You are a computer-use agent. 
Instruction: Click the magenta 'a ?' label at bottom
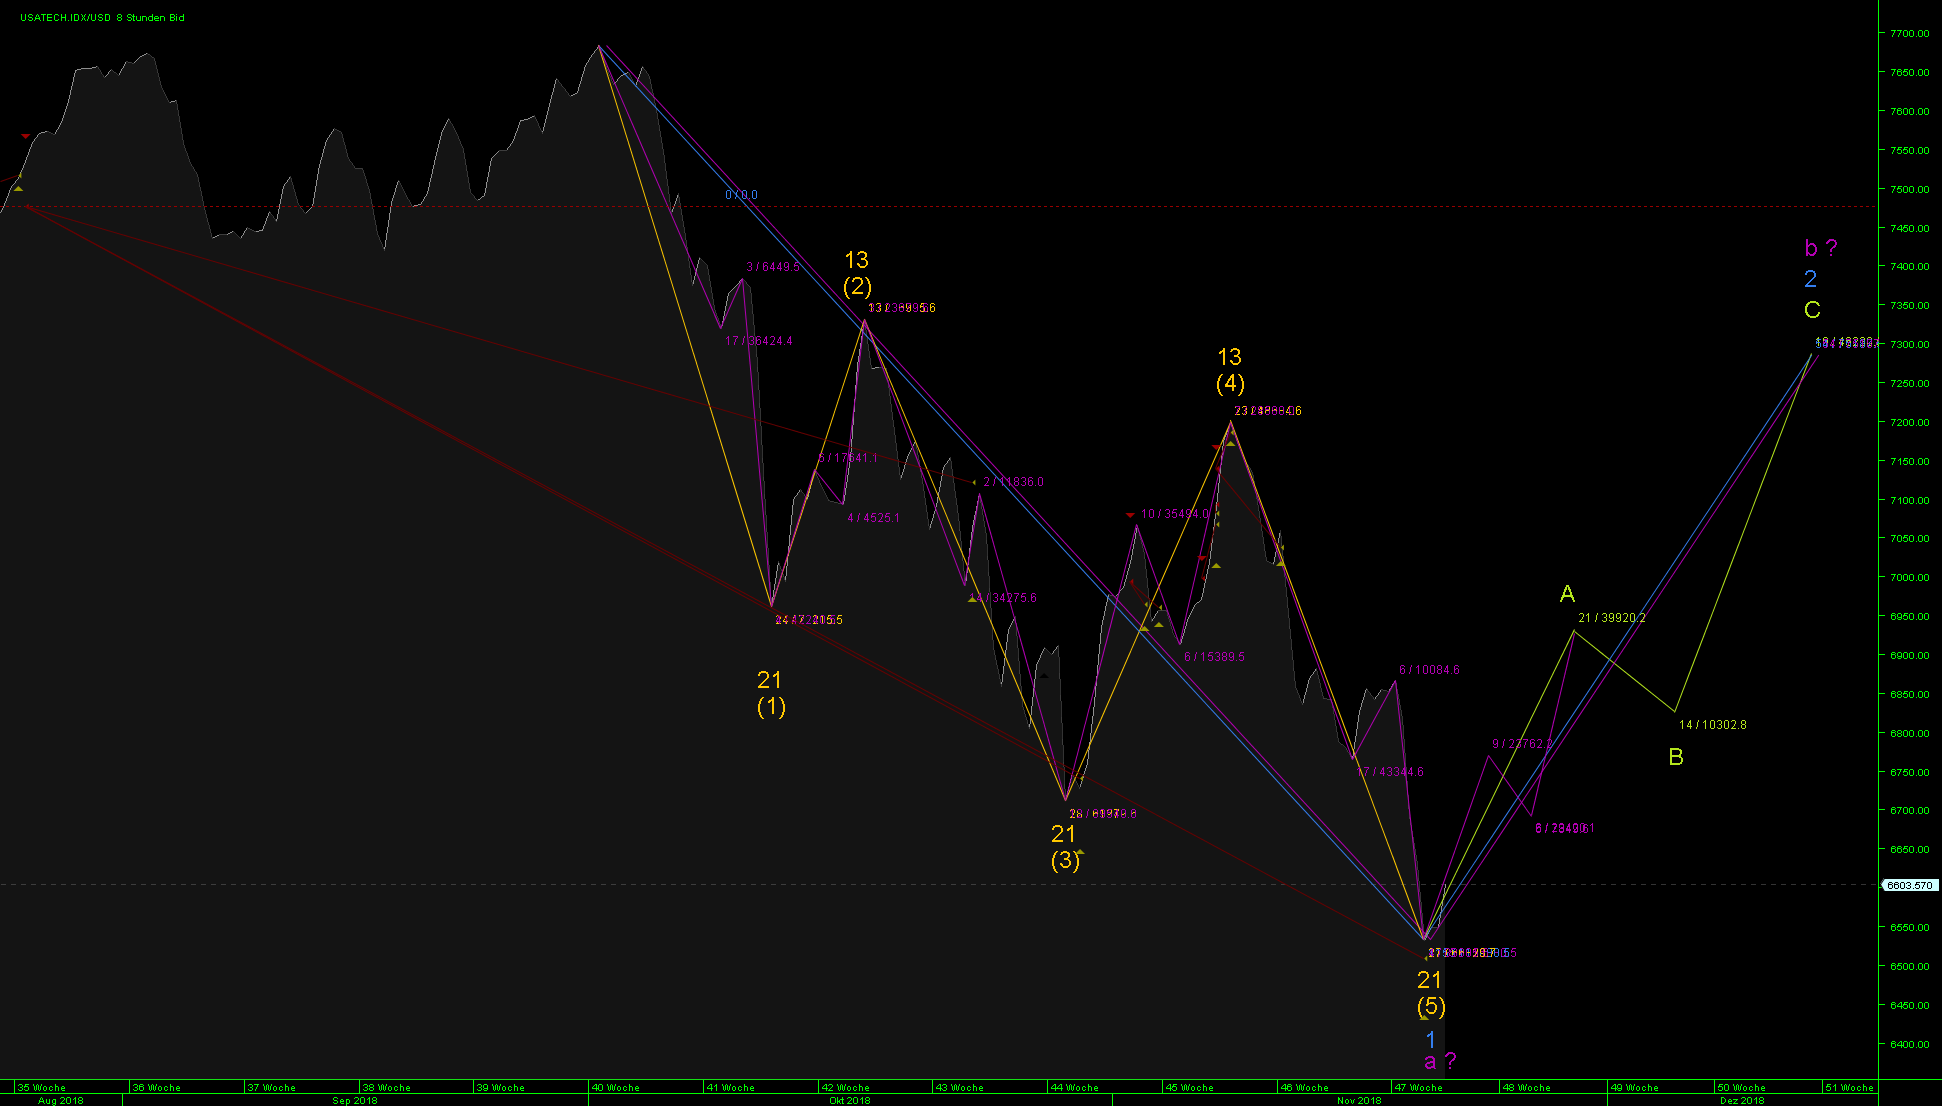[x=1439, y=1061]
